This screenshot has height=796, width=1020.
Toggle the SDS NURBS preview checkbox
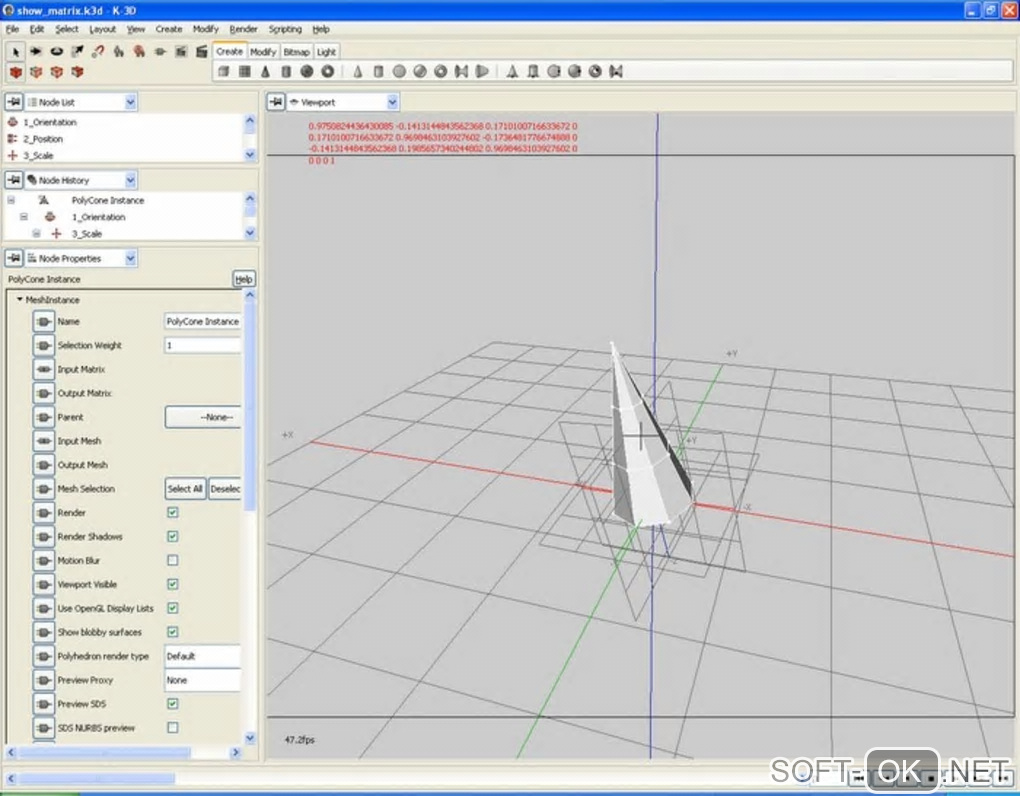click(173, 728)
